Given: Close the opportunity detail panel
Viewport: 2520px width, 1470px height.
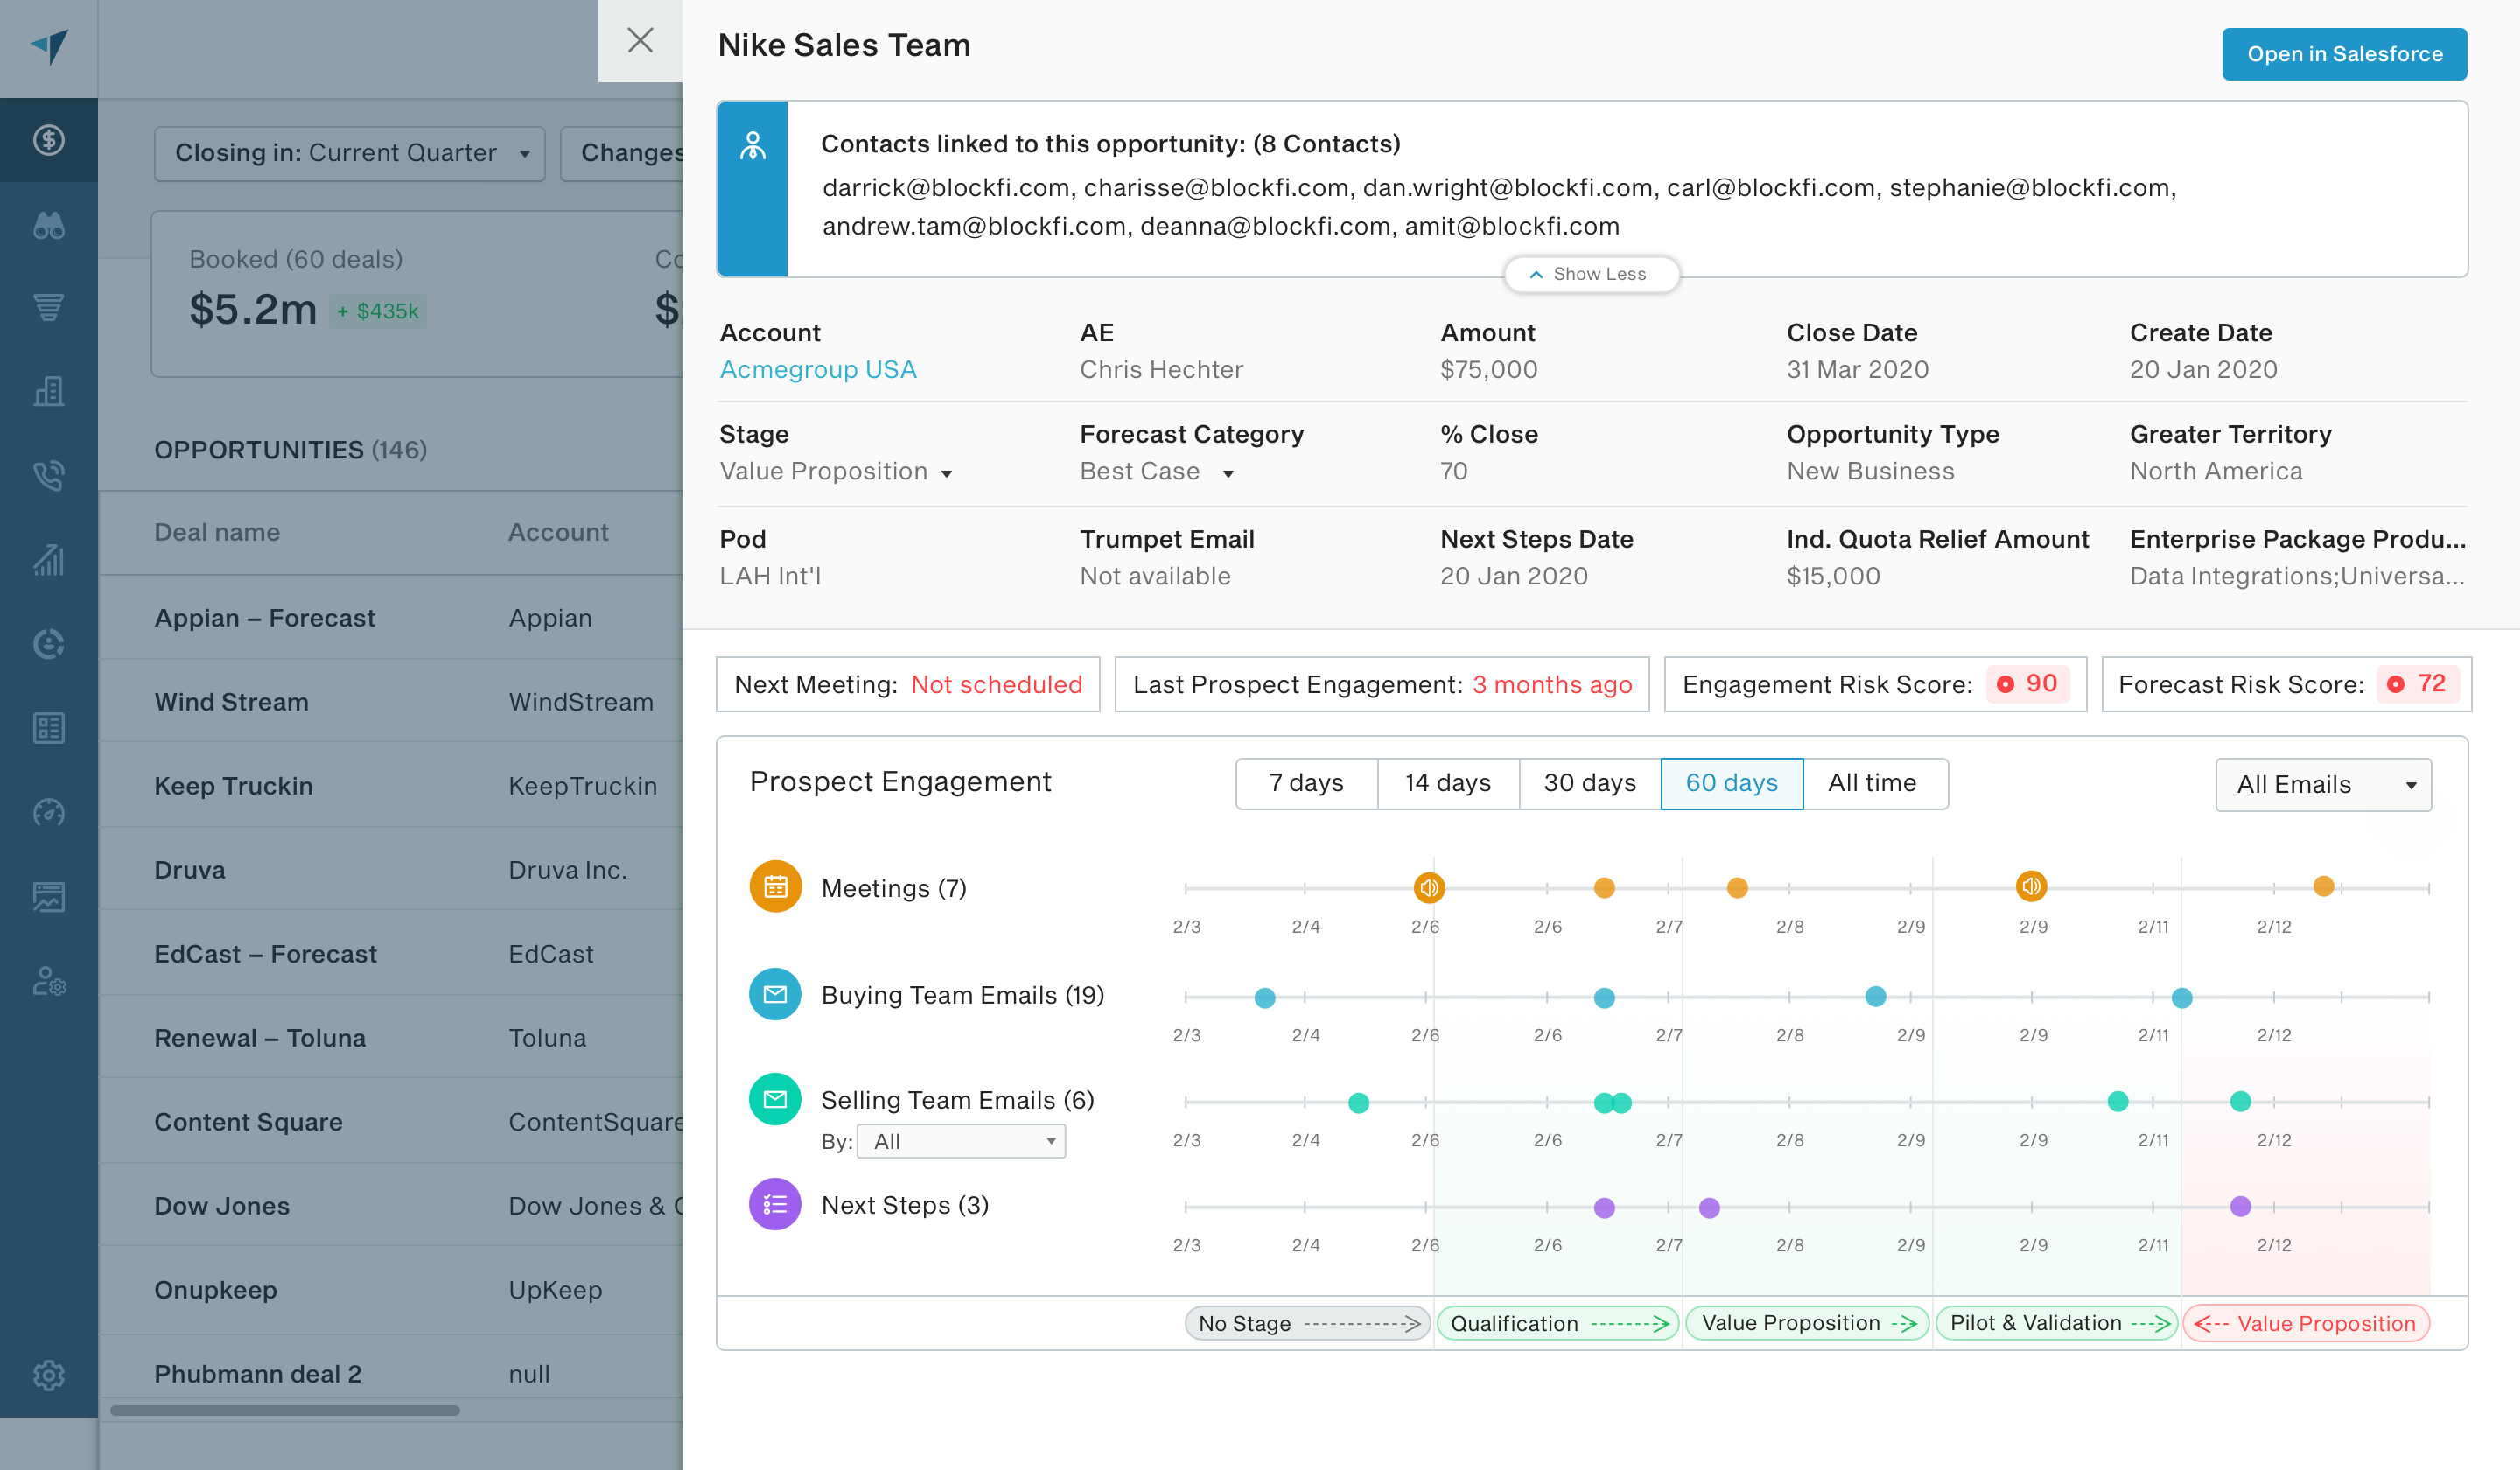Looking at the screenshot, I should point(640,40).
